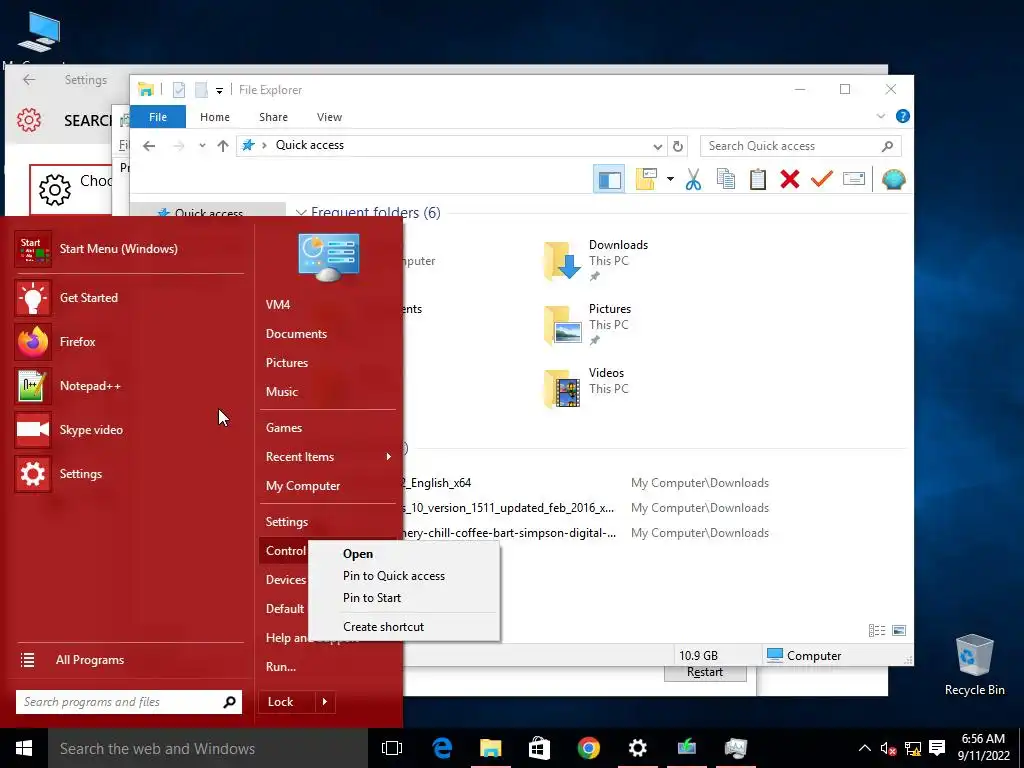Collapse the Frequent folders group
This screenshot has height=768, width=1024.
click(301, 213)
